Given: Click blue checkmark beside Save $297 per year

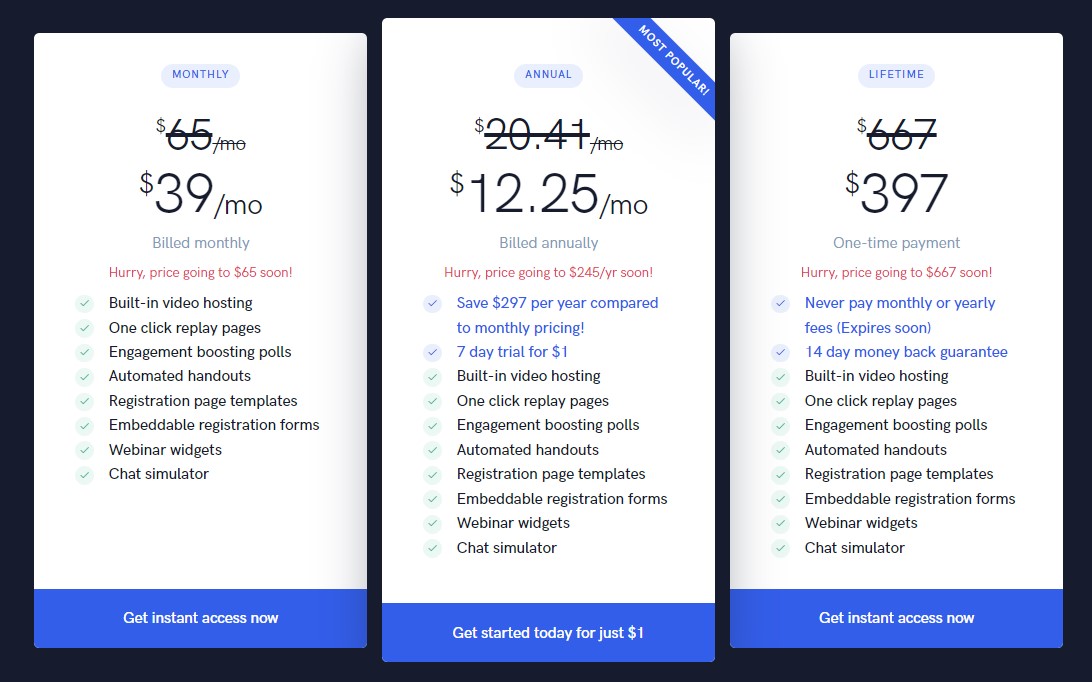Looking at the screenshot, I should click(432, 303).
